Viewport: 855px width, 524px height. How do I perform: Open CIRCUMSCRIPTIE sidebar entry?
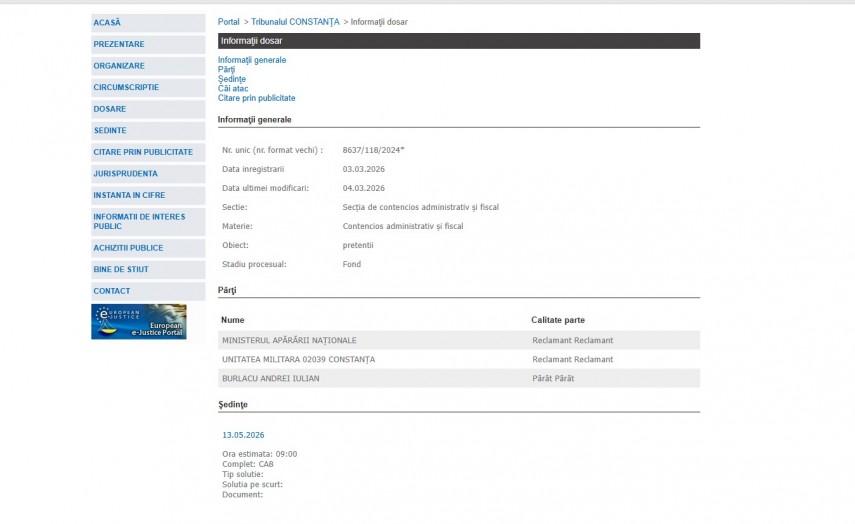pyautogui.click(x=126, y=87)
